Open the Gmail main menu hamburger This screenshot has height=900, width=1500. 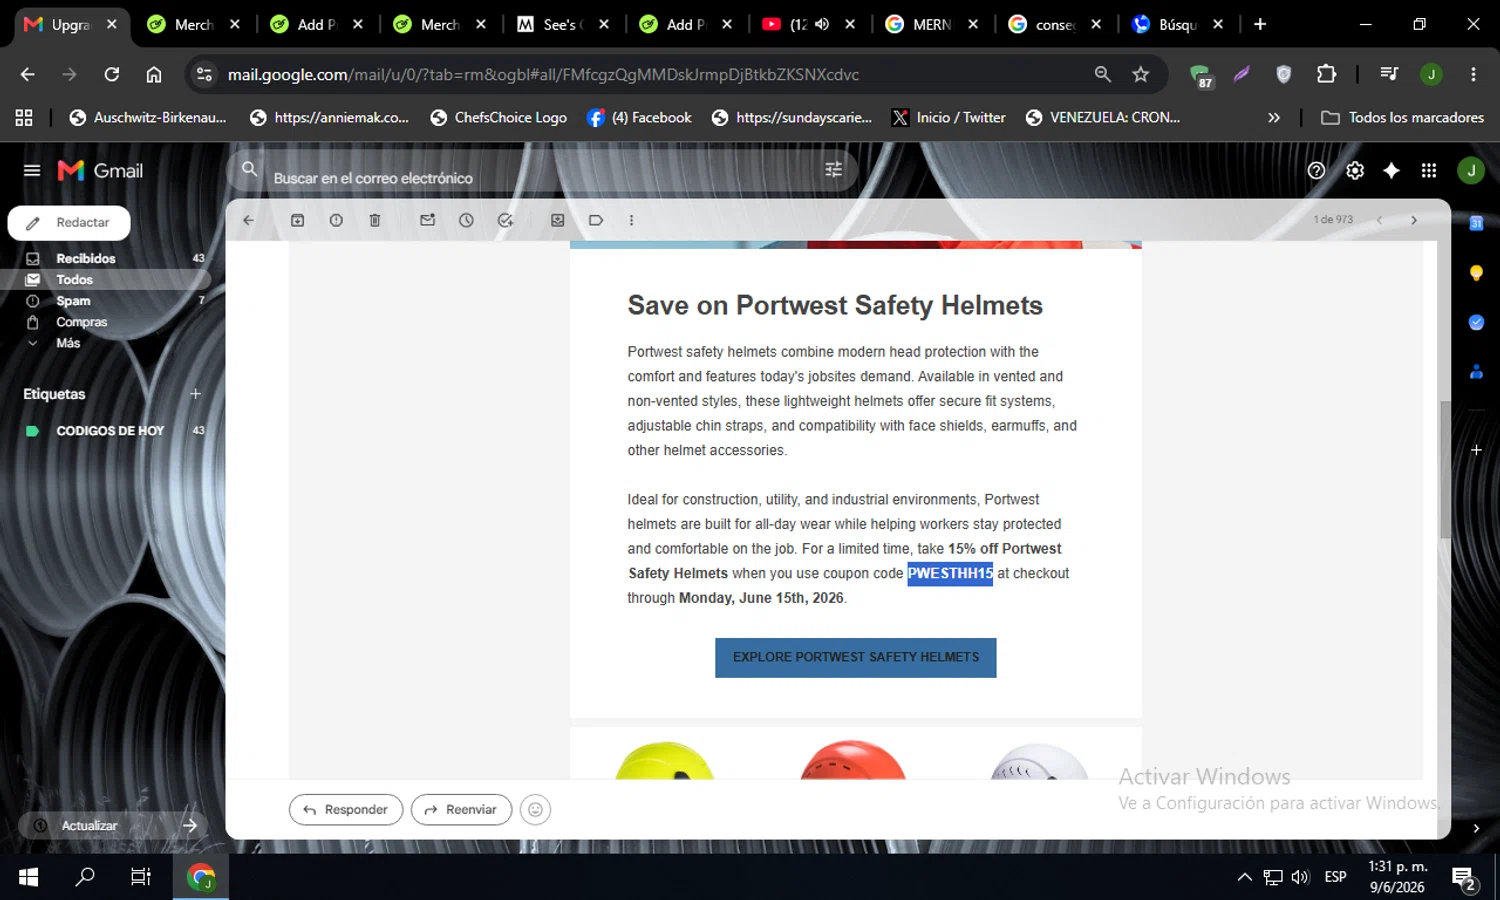pos(32,170)
